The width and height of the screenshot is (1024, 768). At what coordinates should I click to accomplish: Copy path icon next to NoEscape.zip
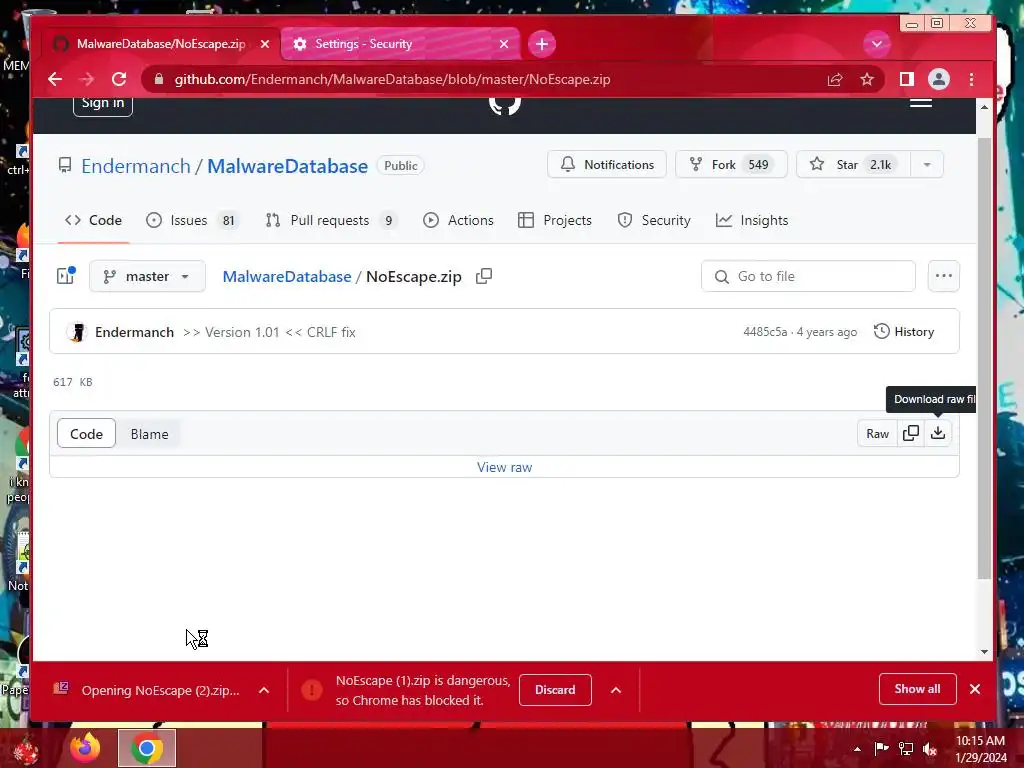[x=484, y=276]
